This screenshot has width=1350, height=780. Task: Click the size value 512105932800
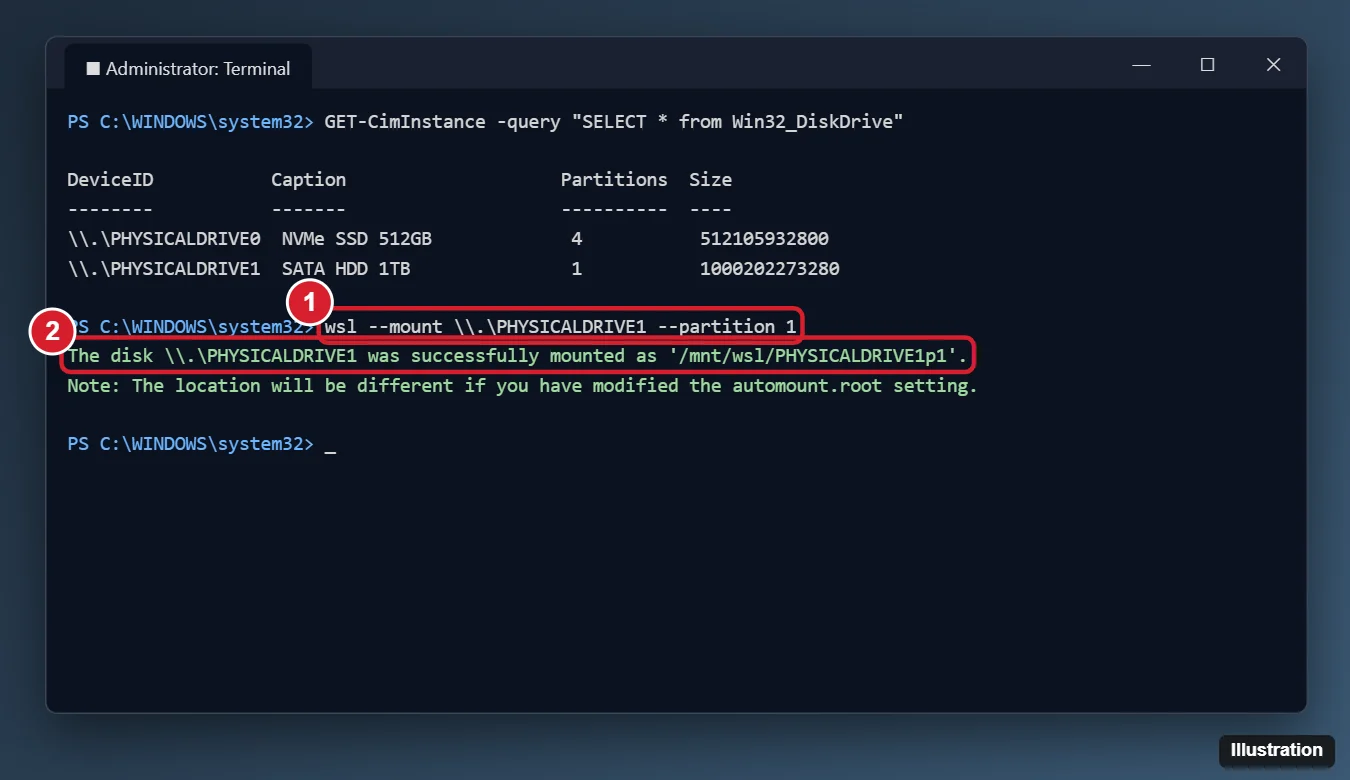[764, 239]
